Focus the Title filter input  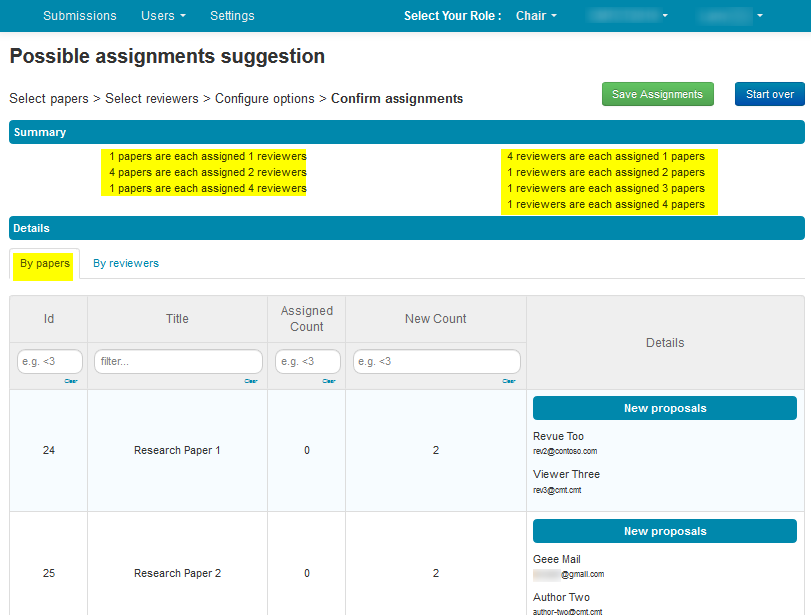pyautogui.click(x=178, y=361)
